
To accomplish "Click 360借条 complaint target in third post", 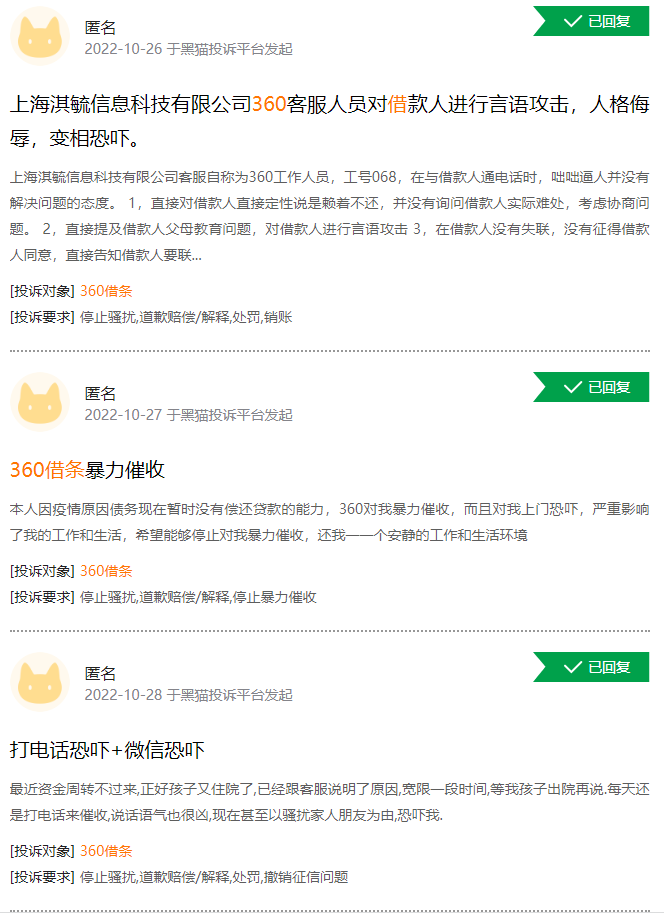I will 106,851.
